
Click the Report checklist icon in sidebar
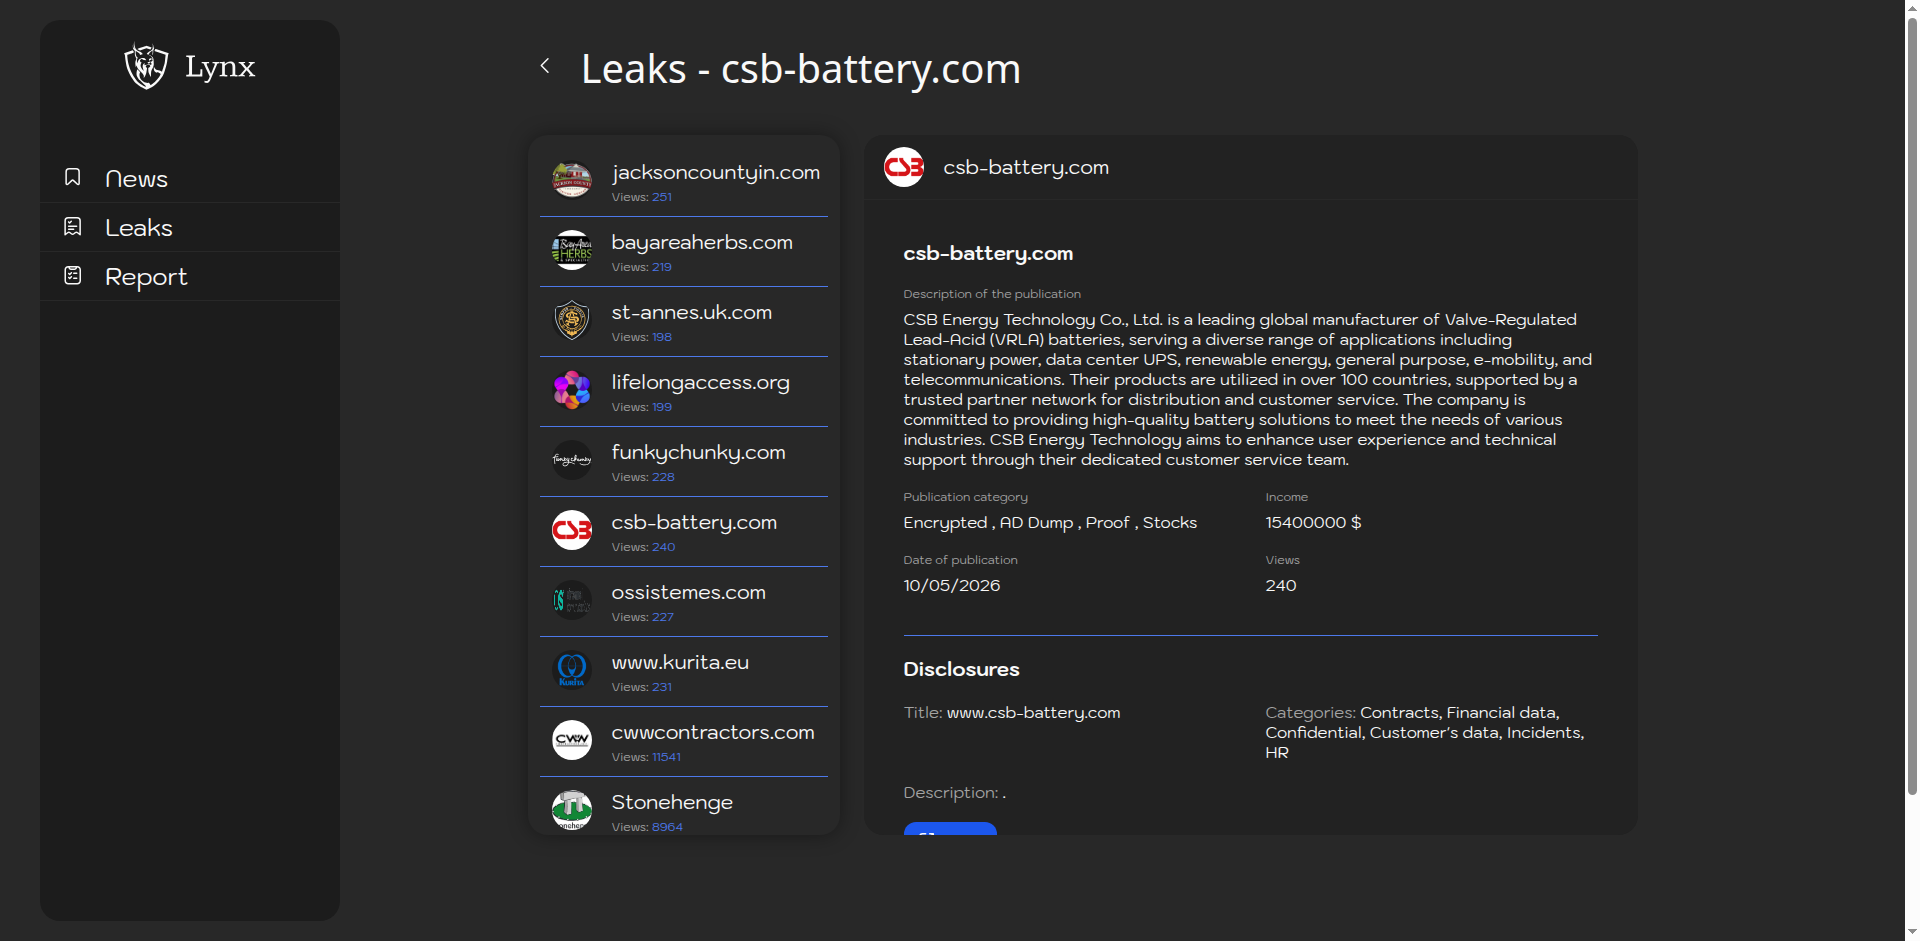pos(72,275)
